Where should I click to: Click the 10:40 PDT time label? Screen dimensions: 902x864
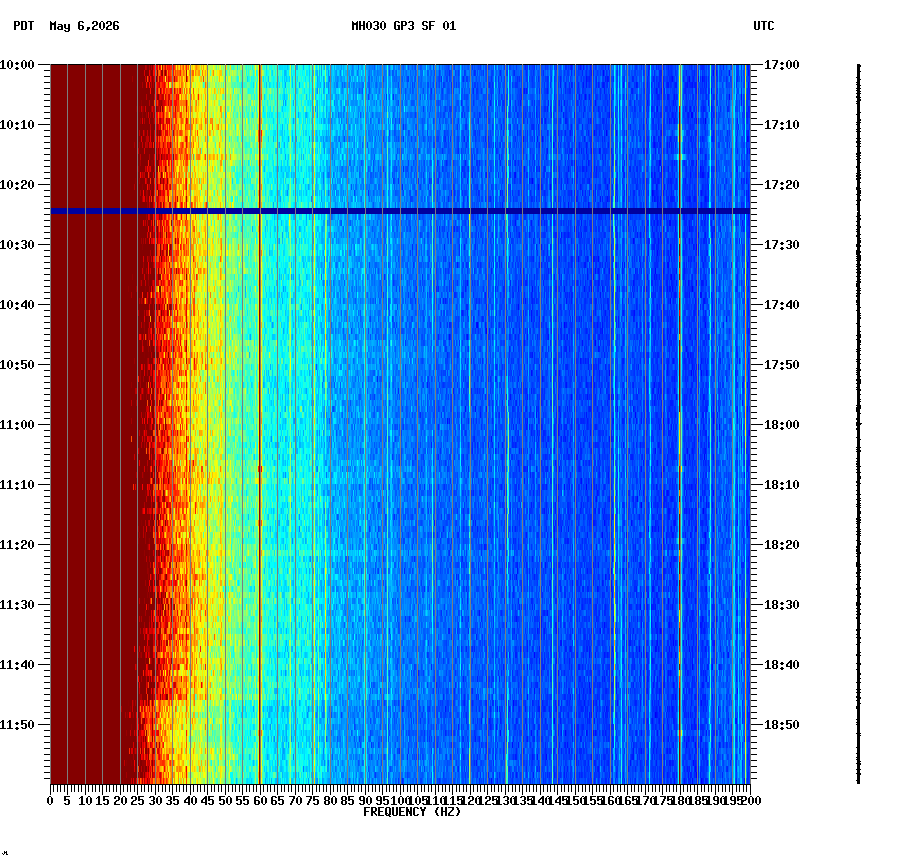[x=17, y=305]
